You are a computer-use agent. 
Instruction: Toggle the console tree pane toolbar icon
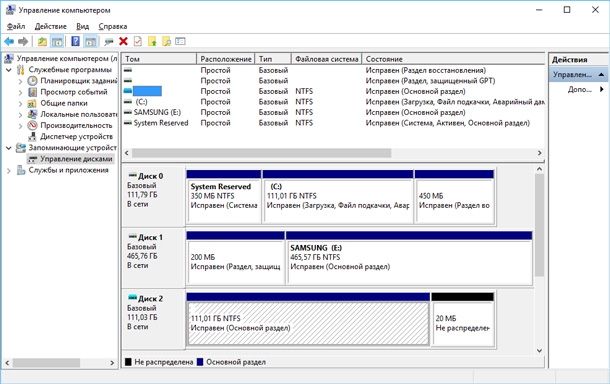coord(57,41)
